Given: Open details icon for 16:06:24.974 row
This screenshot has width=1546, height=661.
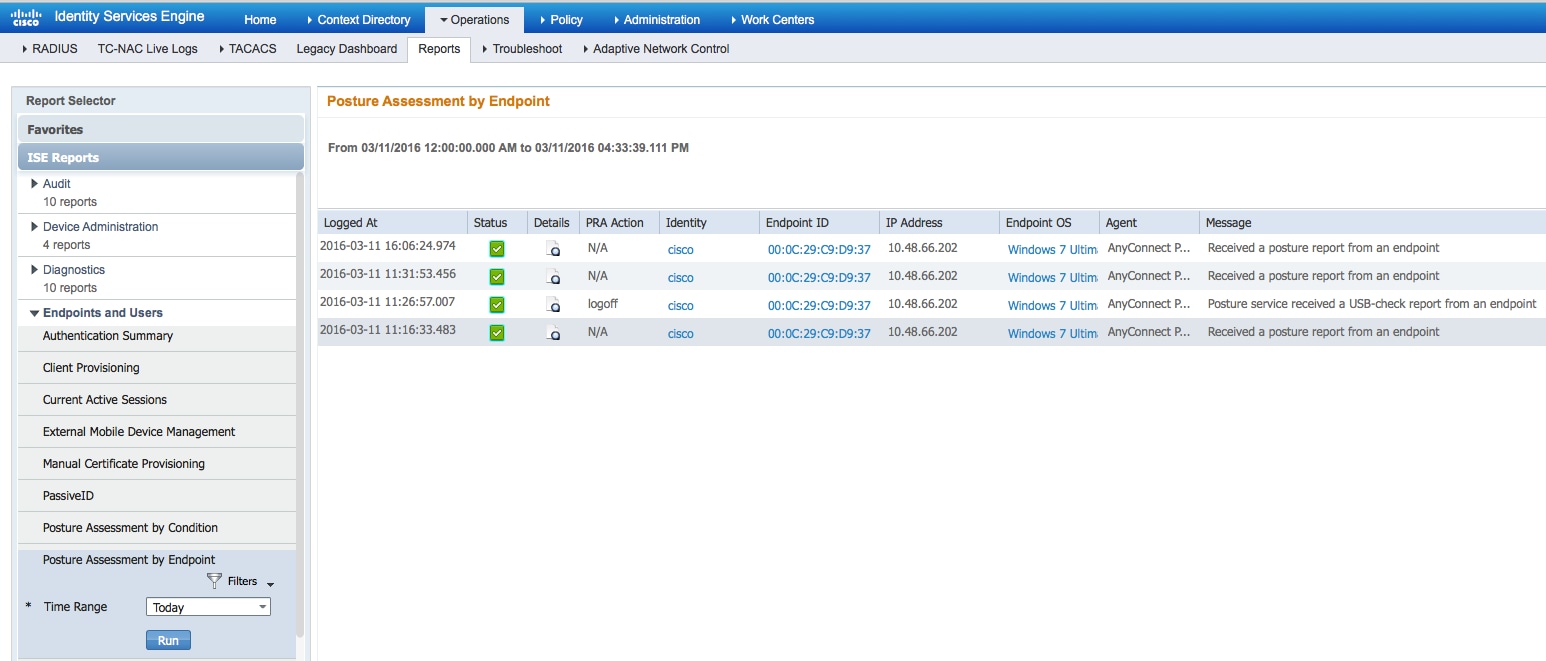Looking at the screenshot, I should click(552, 249).
